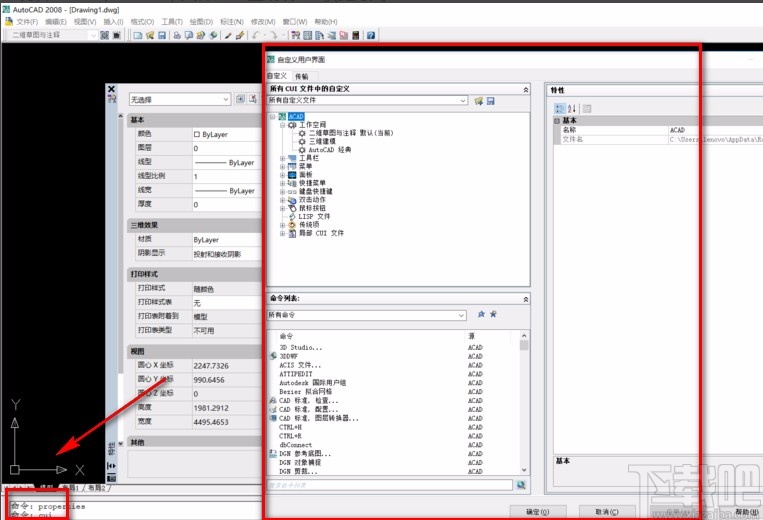Open the 工具(T) menu
This screenshot has height=520, width=763.
[172, 22]
